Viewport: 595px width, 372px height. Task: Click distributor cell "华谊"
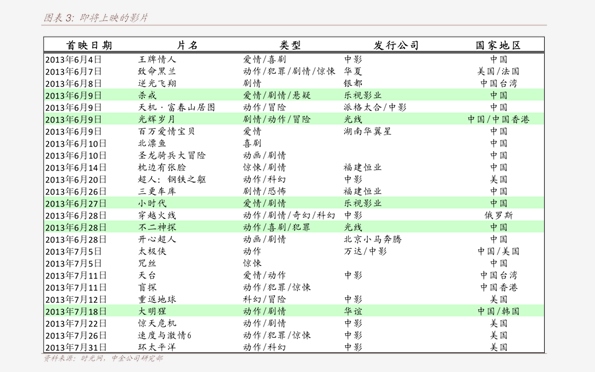353,312
